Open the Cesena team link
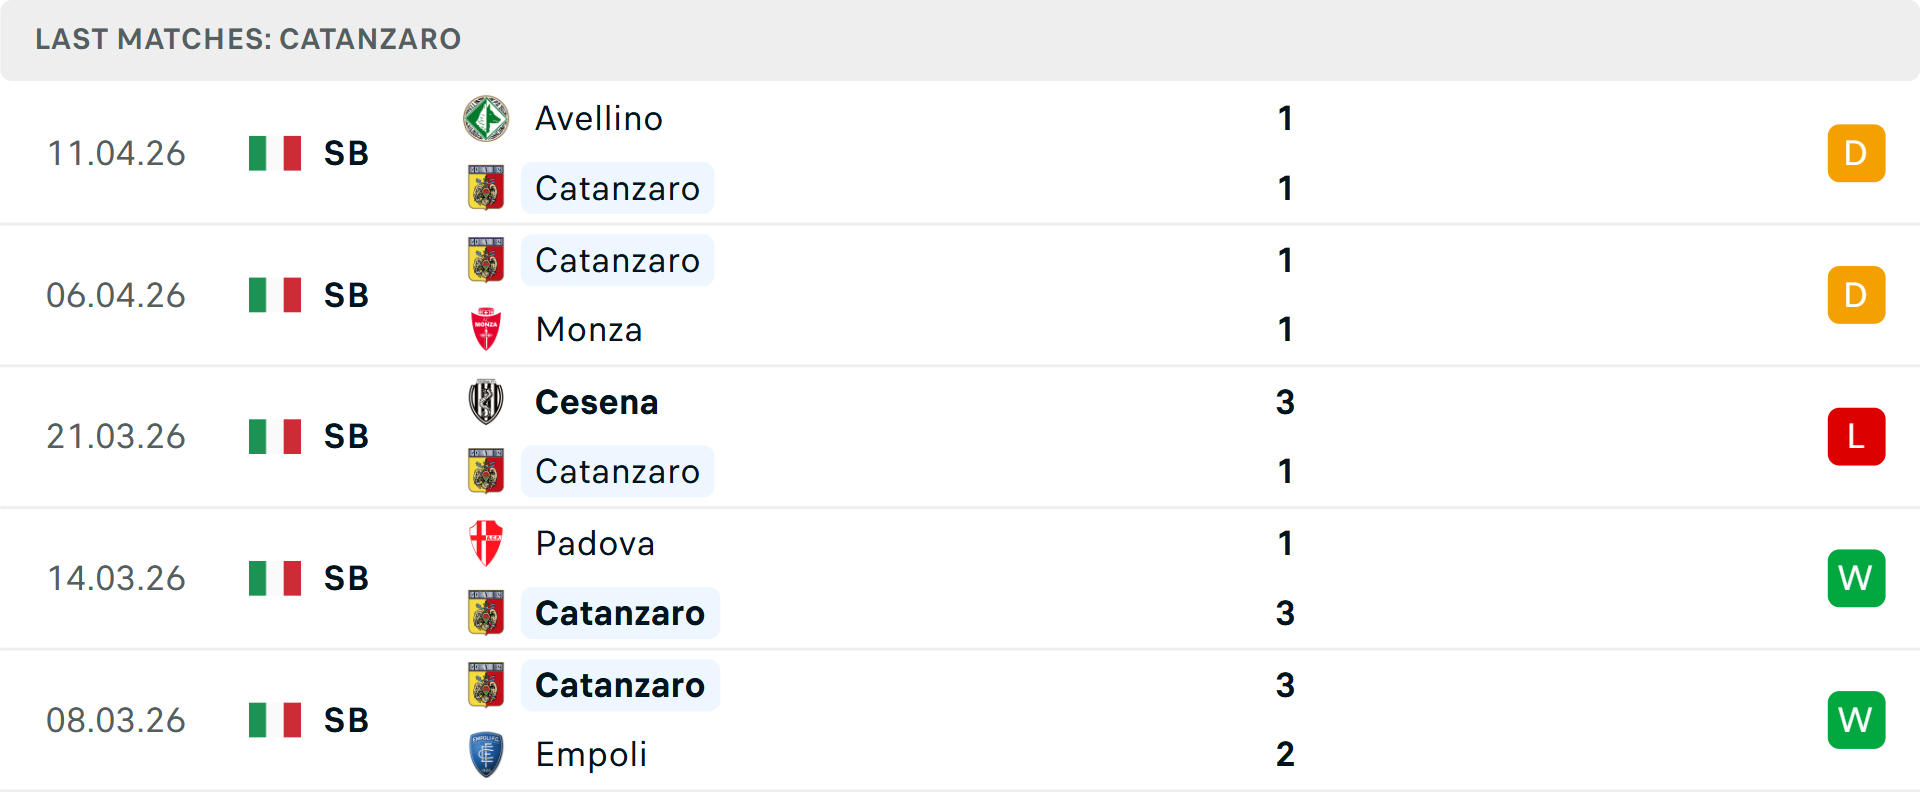The height and width of the screenshot is (792, 1920). pyautogui.click(x=596, y=402)
